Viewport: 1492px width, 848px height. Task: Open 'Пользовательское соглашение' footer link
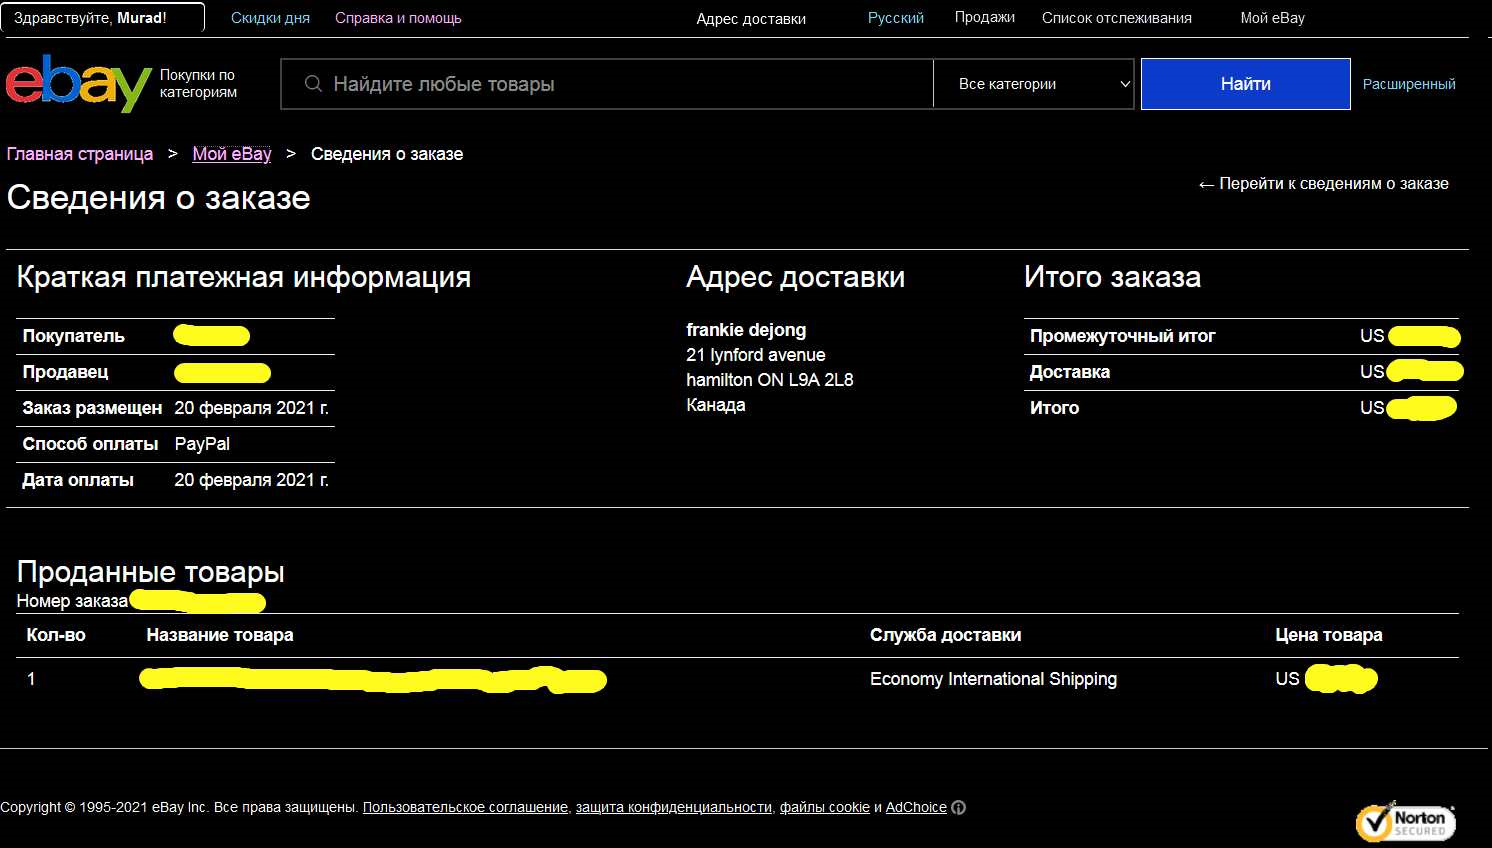point(465,808)
